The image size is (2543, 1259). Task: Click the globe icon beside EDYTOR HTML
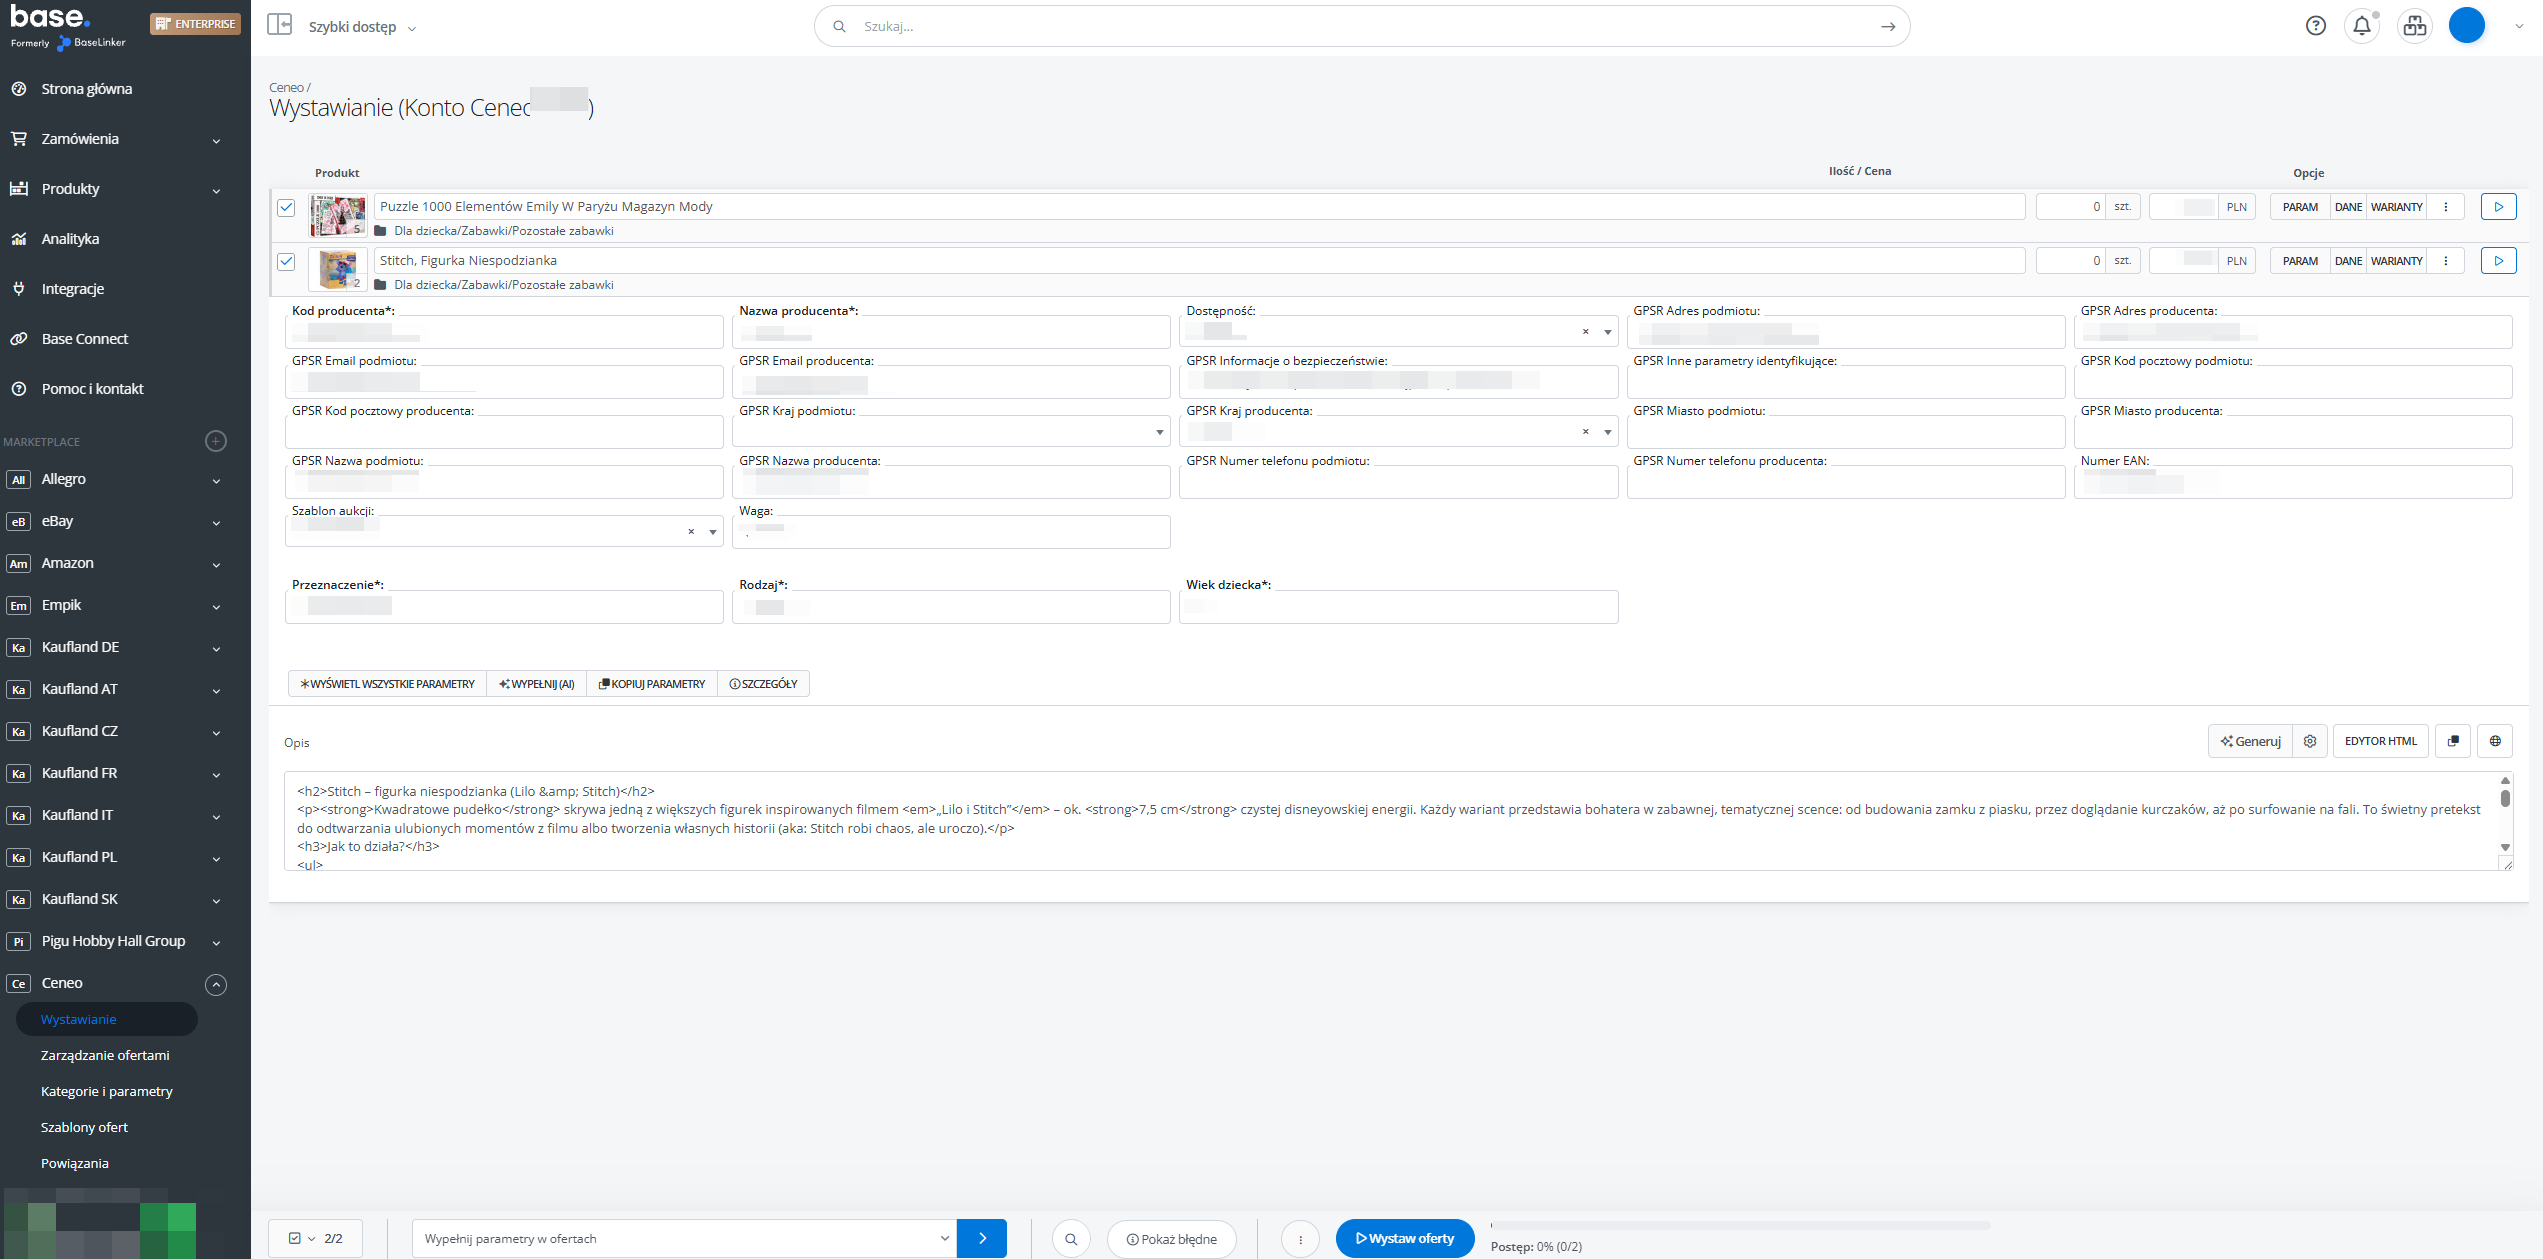(2495, 741)
